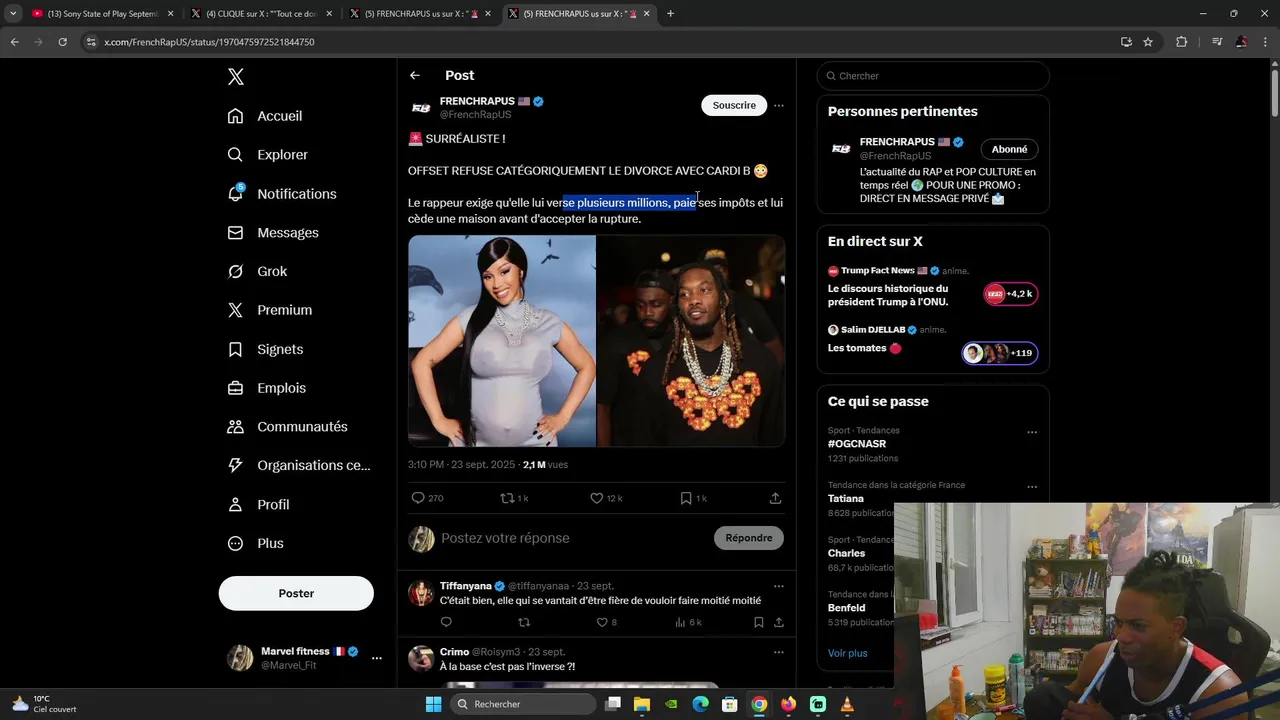Viewport: 1280px width, 720px height.
Task: Reply to Tiffanyana's comment
Action: coord(446,622)
